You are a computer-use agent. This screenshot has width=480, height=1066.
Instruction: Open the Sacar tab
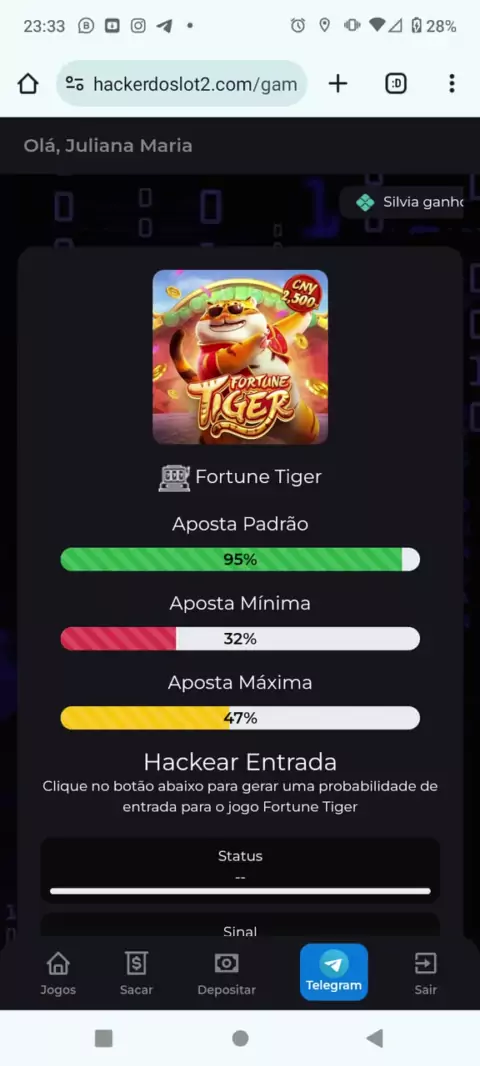(x=136, y=973)
